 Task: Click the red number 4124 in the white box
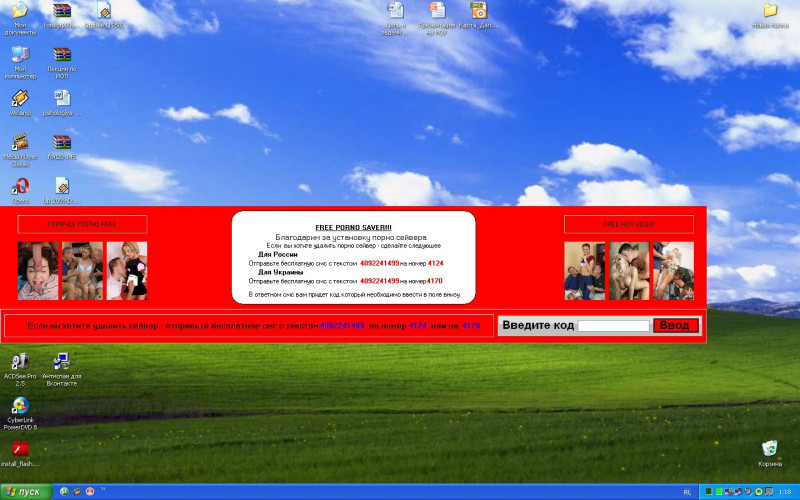tap(435, 263)
